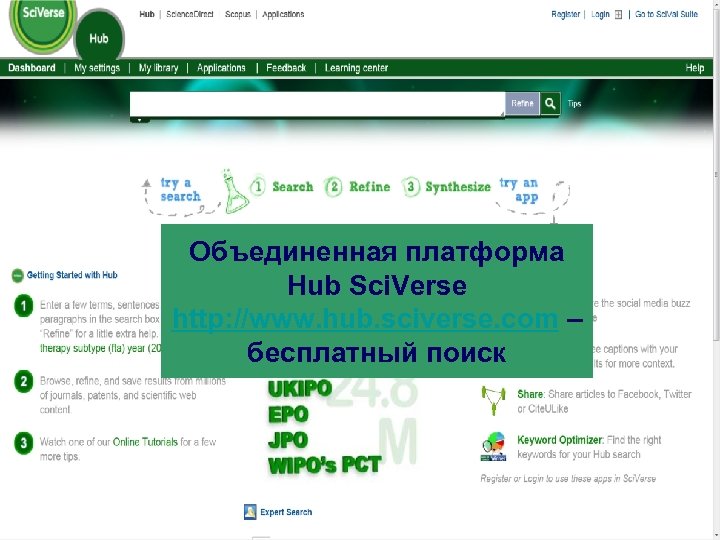Click the Getting Started with Hub heading
The width and height of the screenshot is (720, 540).
pos(72,275)
